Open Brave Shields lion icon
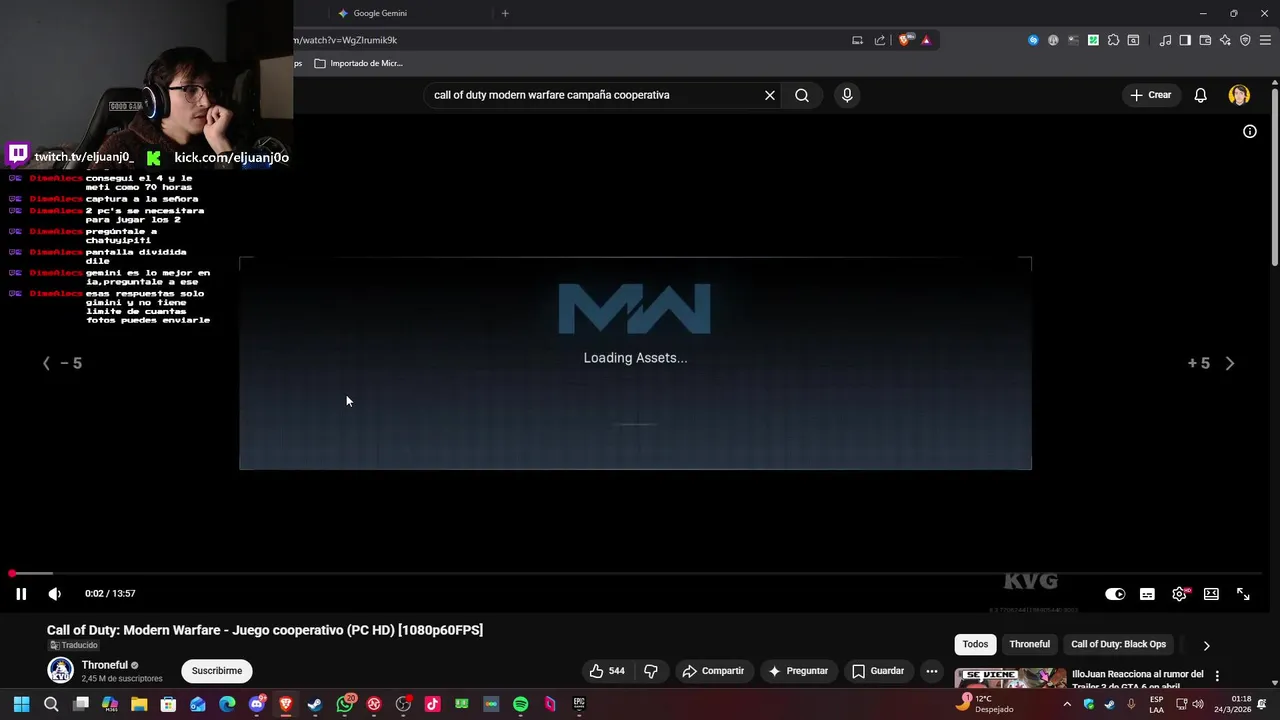This screenshot has width=1280, height=720. tap(906, 40)
